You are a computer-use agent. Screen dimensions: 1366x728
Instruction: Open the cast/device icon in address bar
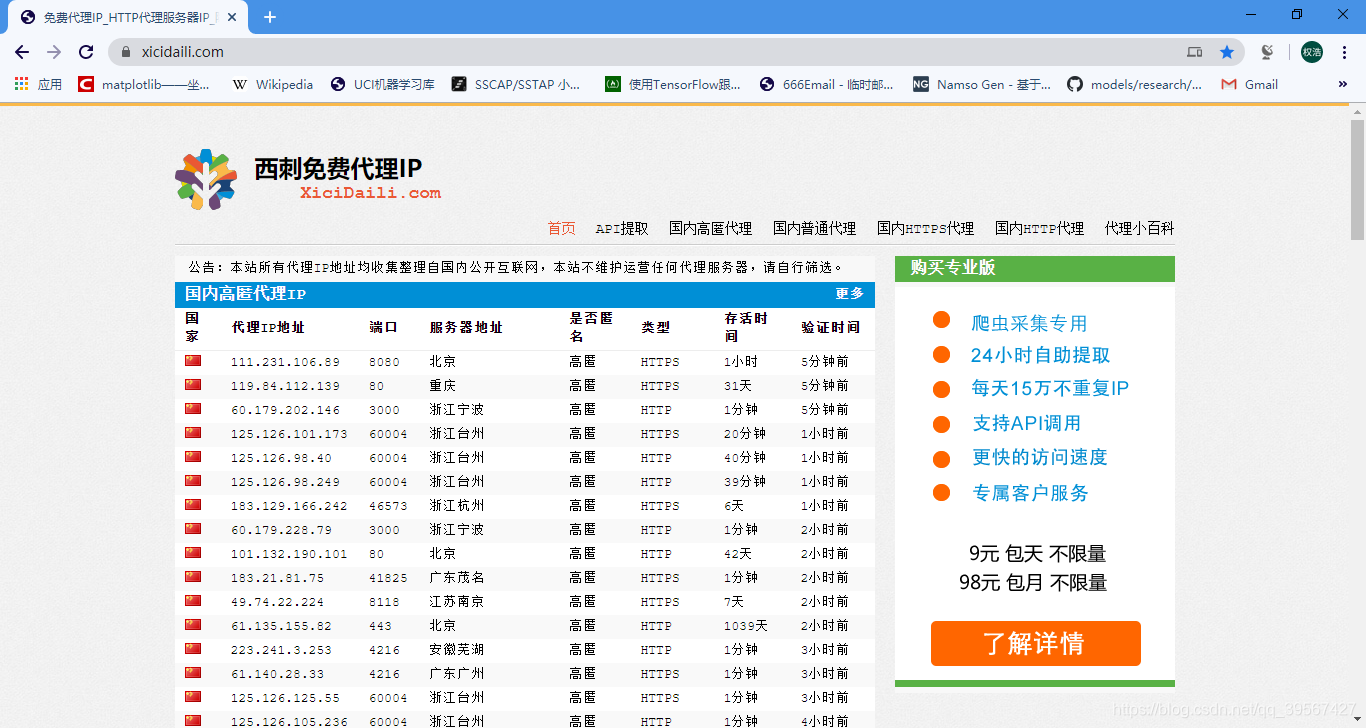(1194, 52)
